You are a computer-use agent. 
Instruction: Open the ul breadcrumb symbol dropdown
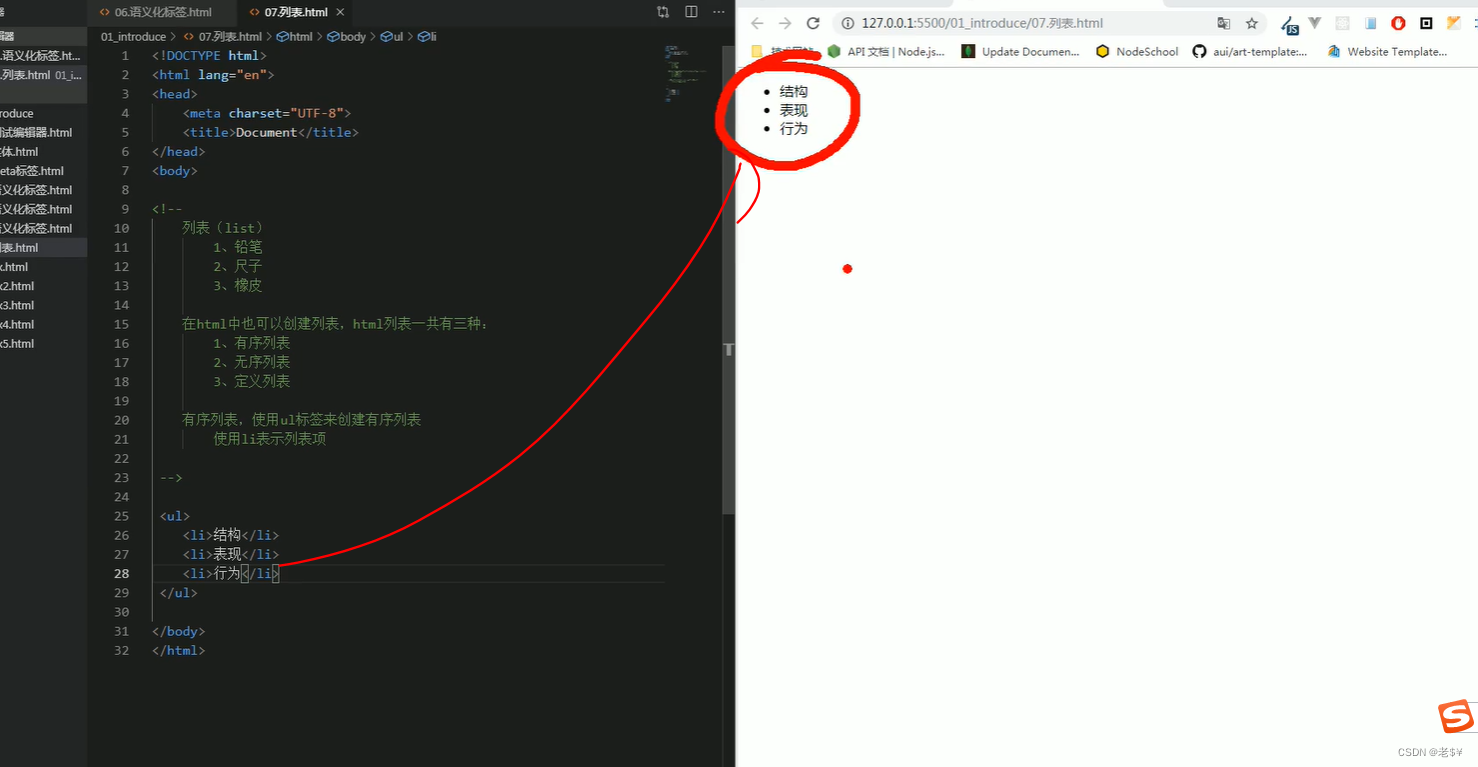point(391,37)
